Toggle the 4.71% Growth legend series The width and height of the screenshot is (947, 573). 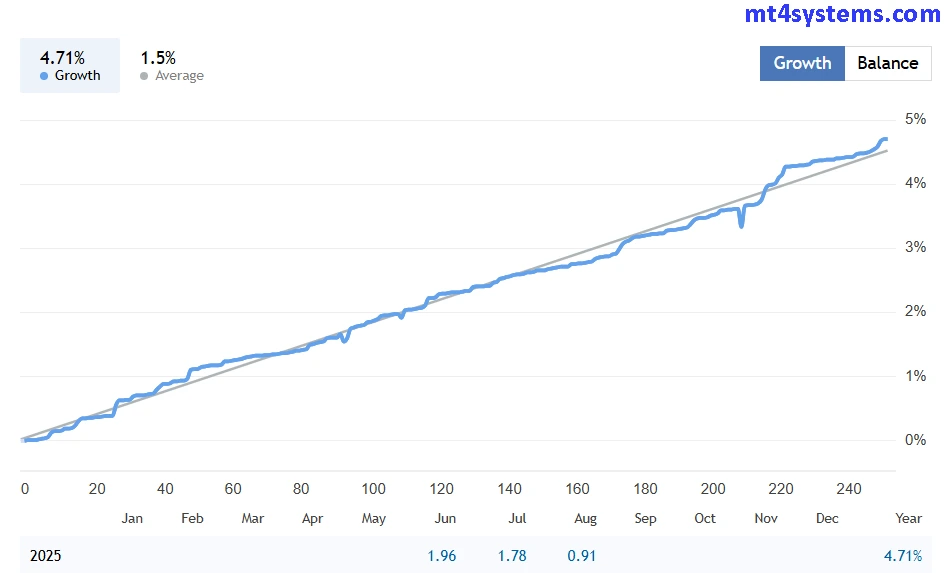click(x=70, y=66)
